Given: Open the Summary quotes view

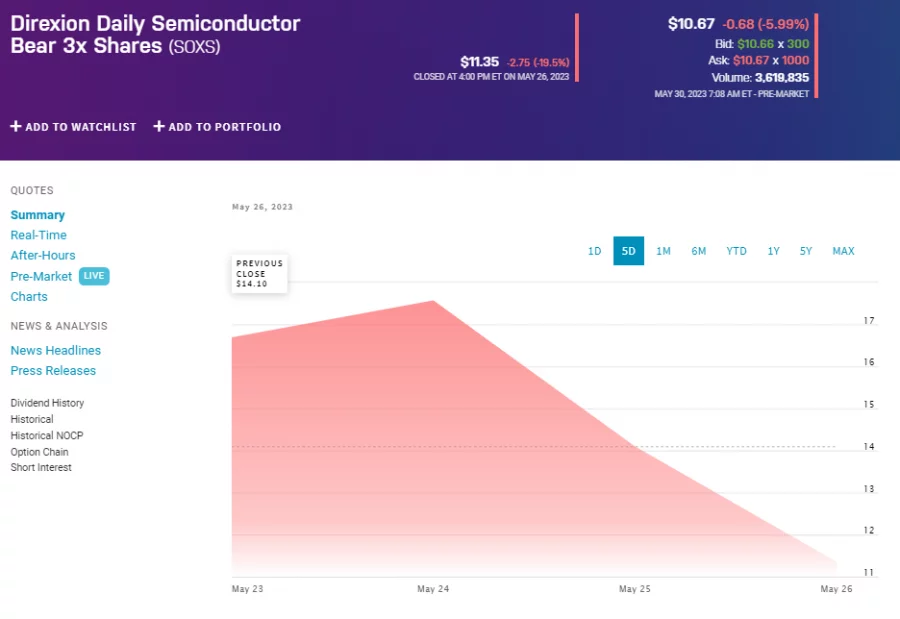Looking at the screenshot, I should 37,214.
